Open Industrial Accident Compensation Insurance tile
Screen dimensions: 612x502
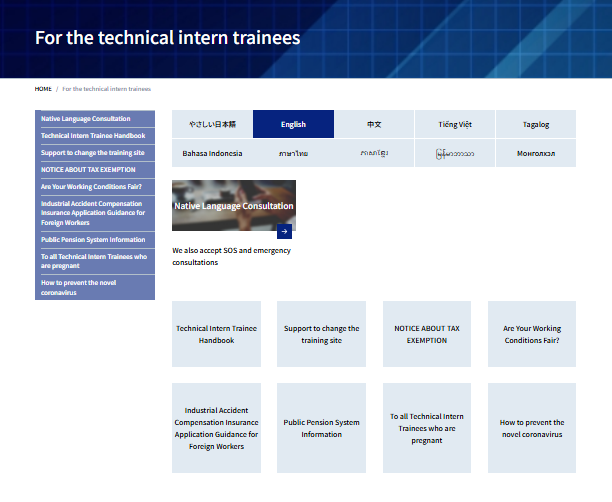pos(216,428)
